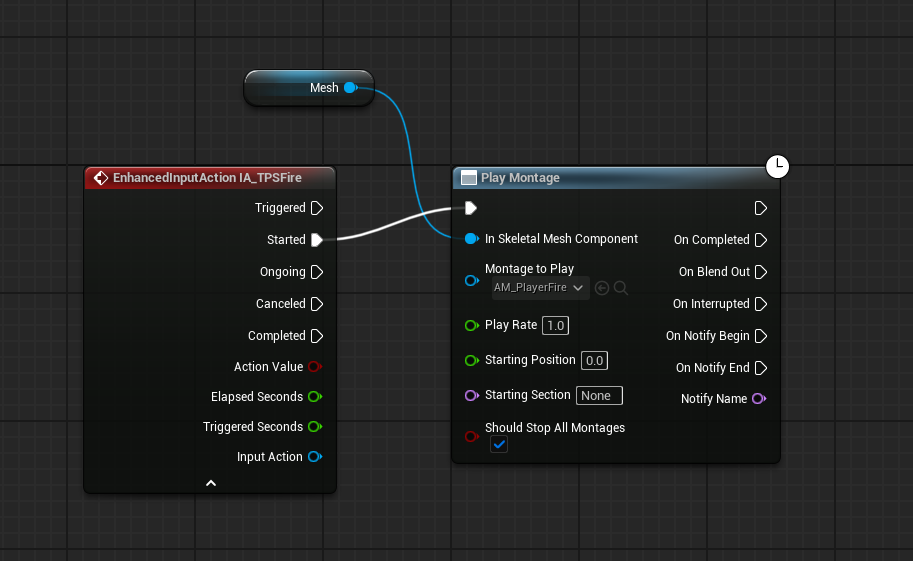Click the Should Stop All Montages pin
The width and height of the screenshot is (913, 561).
[472, 436]
